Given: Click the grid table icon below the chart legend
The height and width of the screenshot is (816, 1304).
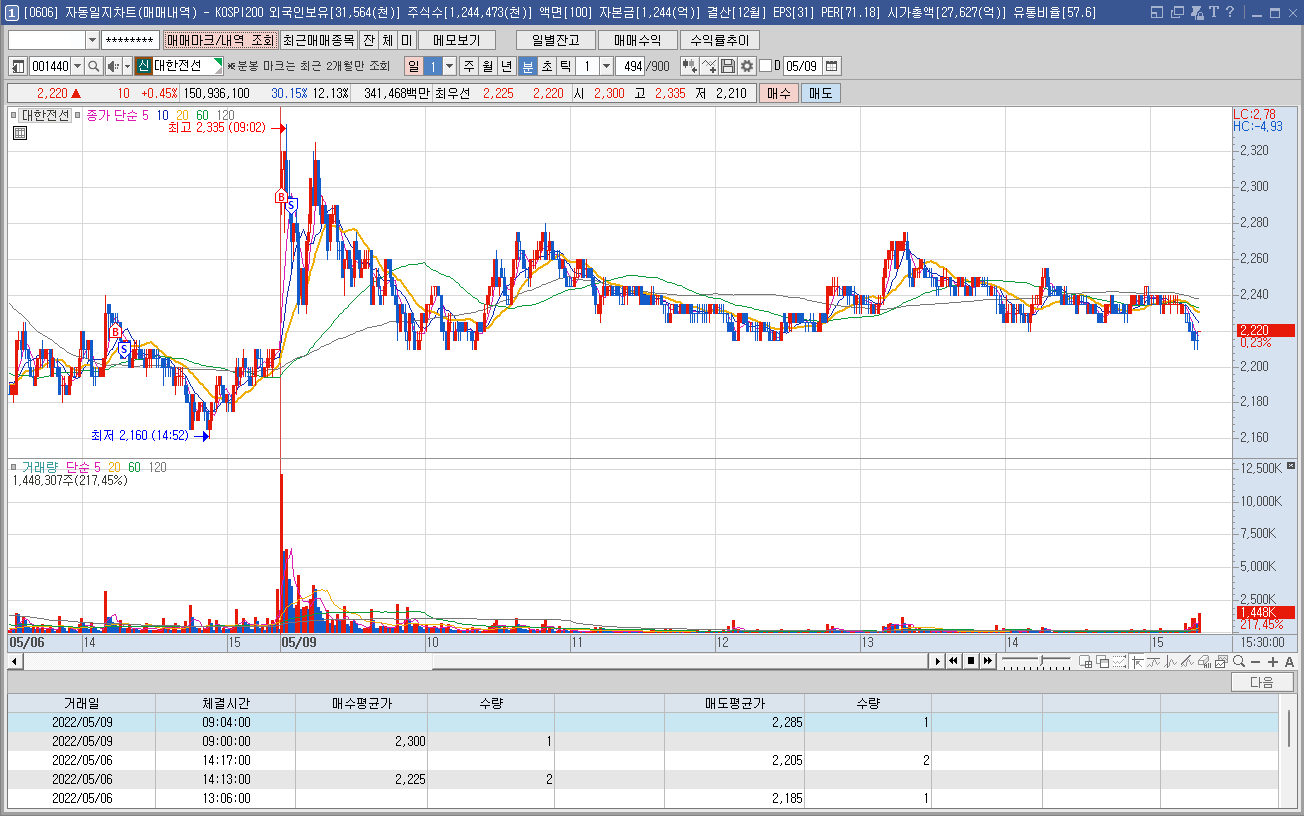Looking at the screenshot, I should [x=20, y=132].
